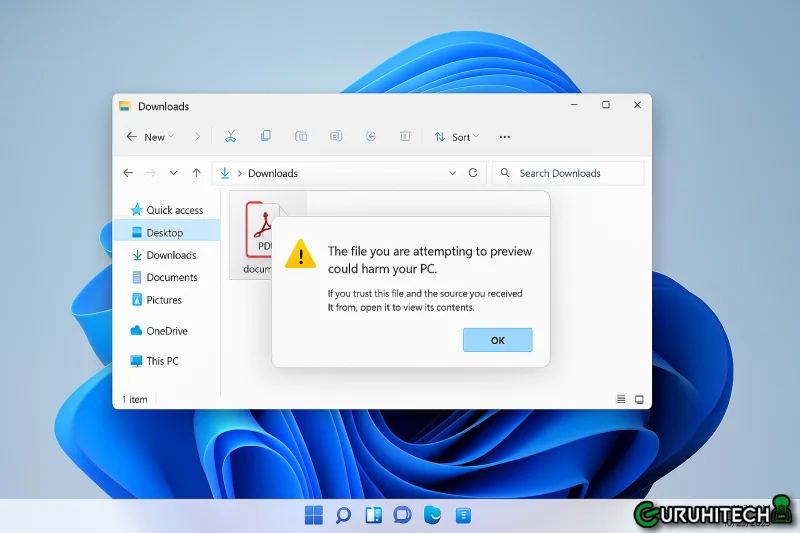The image size is (800, 533).
Task: Click the Share icon in the toolbar
Action: click(370, 136)
